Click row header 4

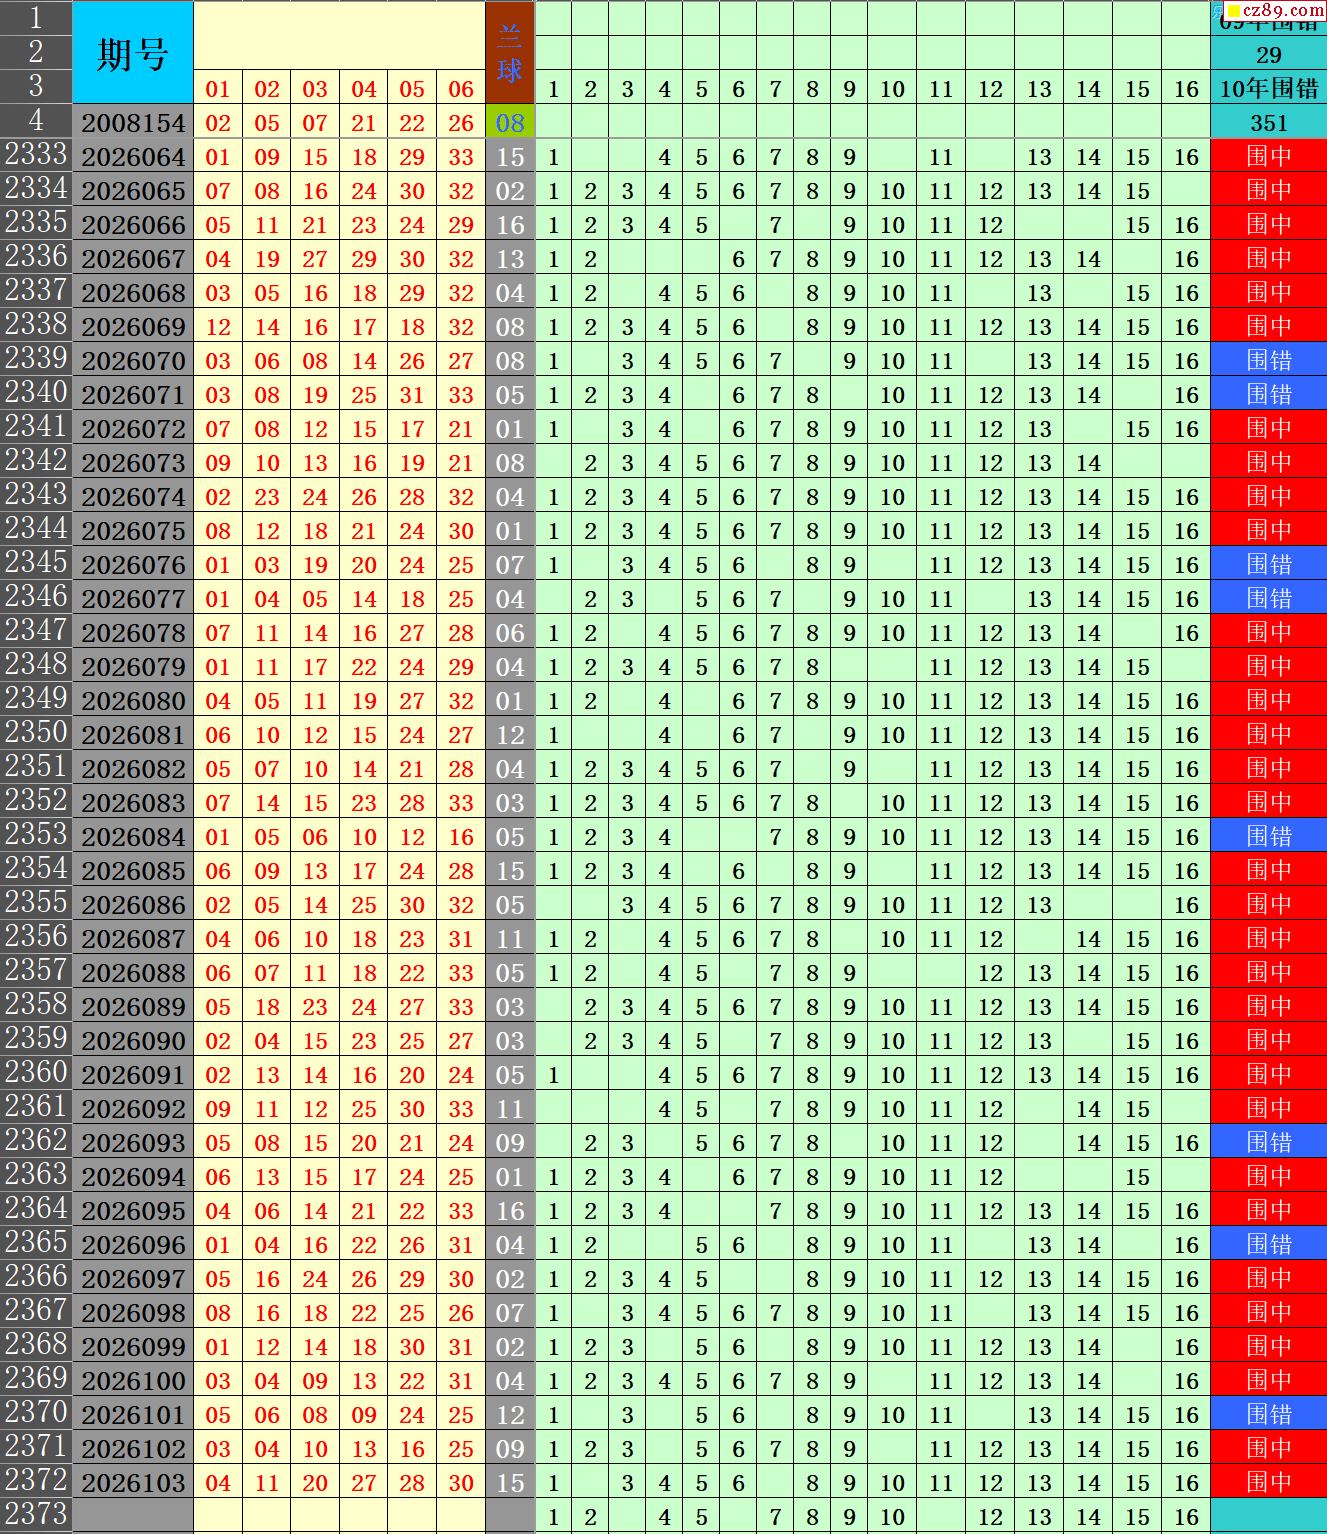36,121
